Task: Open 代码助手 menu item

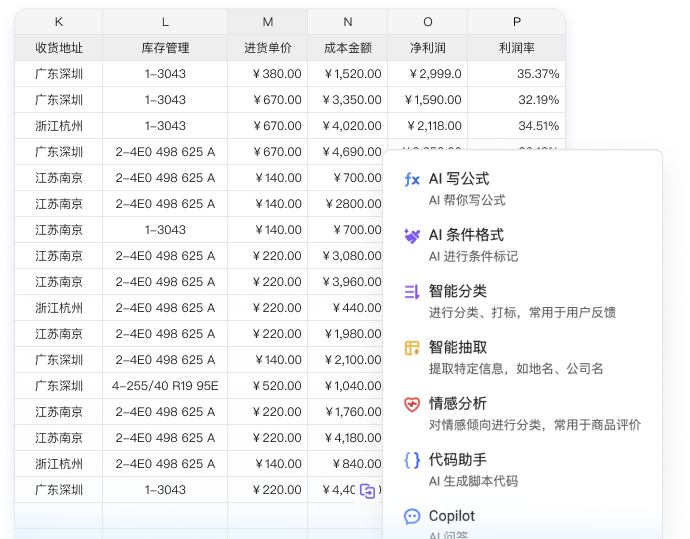Action: coord(523,469)
